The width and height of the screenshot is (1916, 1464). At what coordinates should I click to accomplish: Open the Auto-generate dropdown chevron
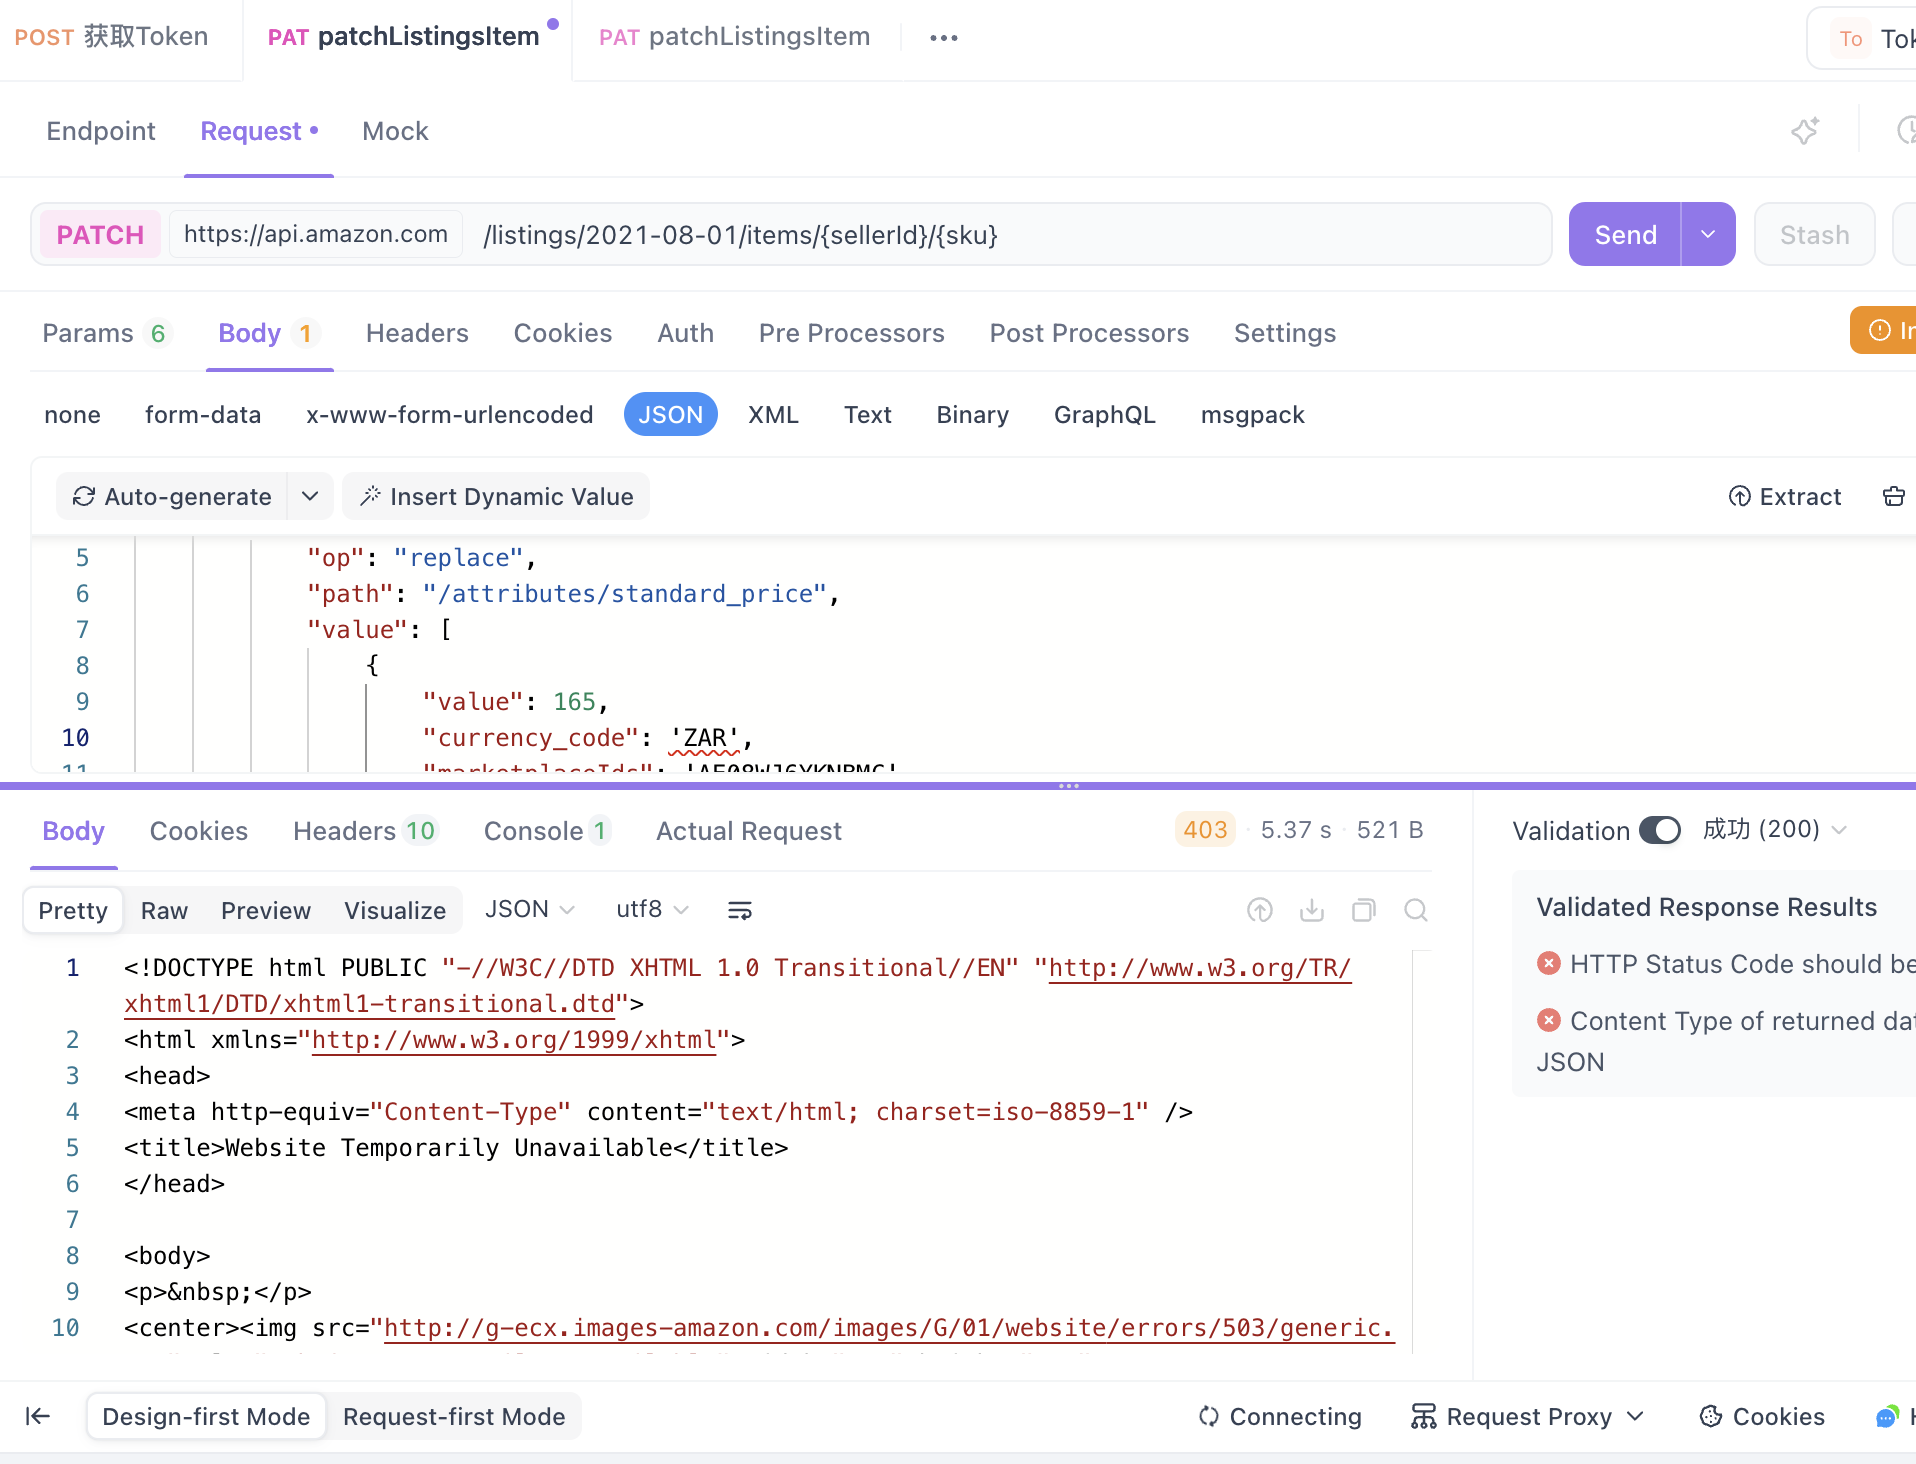[310, 497]
